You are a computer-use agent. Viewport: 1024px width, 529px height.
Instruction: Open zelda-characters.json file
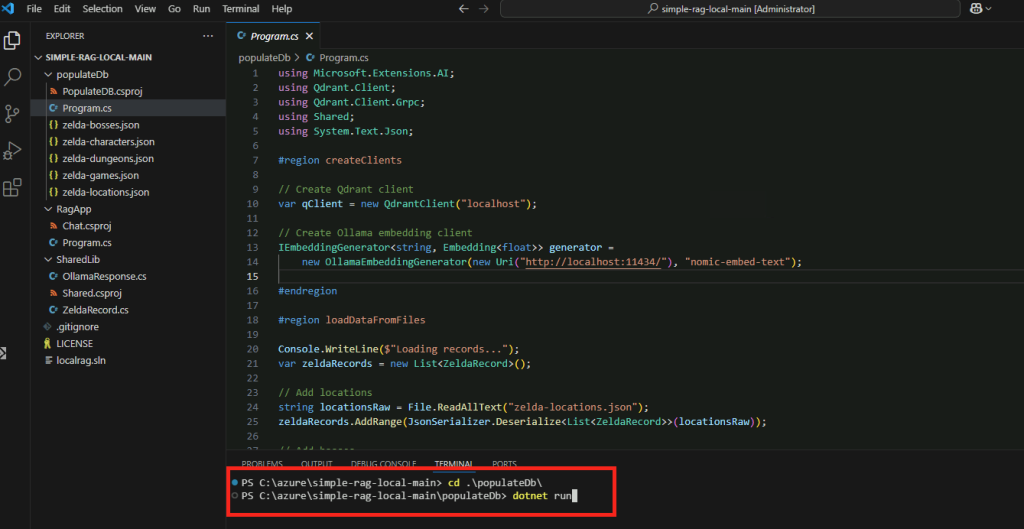(x=108, y=142)
